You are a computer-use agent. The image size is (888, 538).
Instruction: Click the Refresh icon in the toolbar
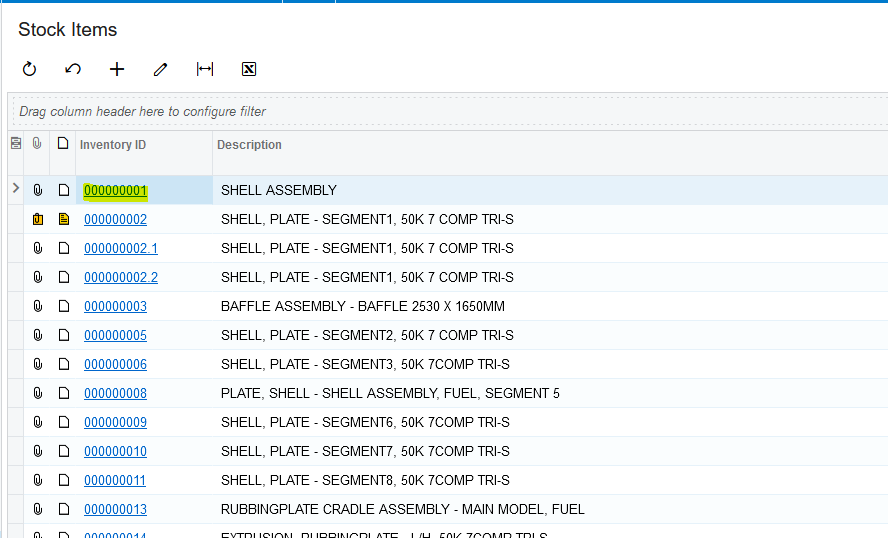(x=29, y=69)
